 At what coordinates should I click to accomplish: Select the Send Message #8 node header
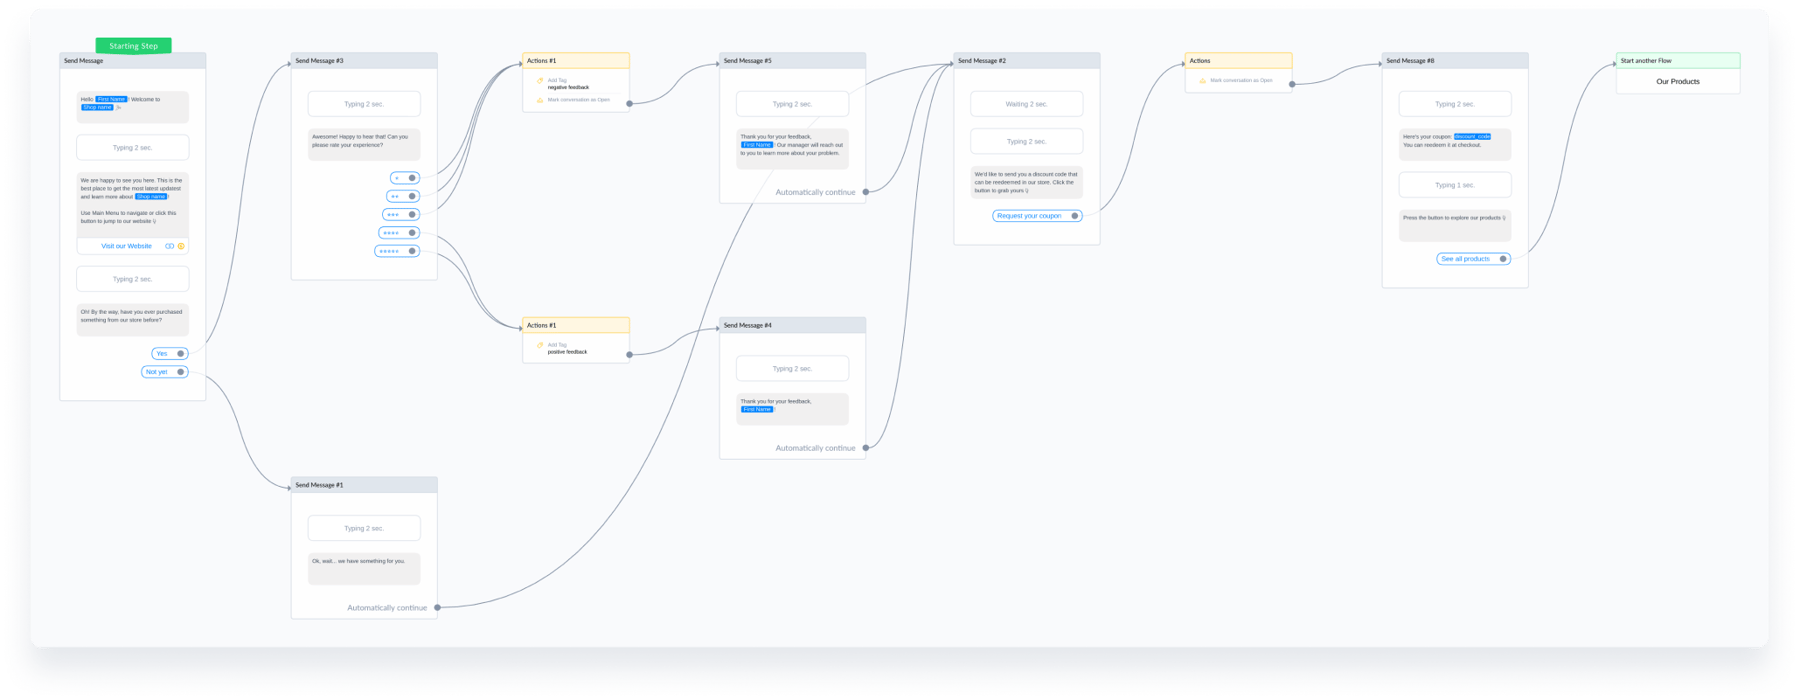click(1455, 61)
